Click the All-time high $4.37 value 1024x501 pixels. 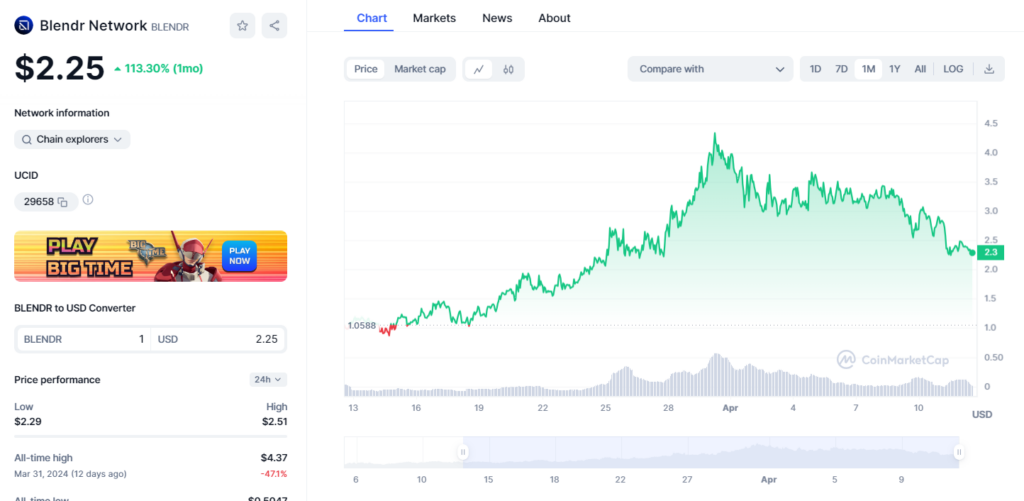(x=274, y=458)
